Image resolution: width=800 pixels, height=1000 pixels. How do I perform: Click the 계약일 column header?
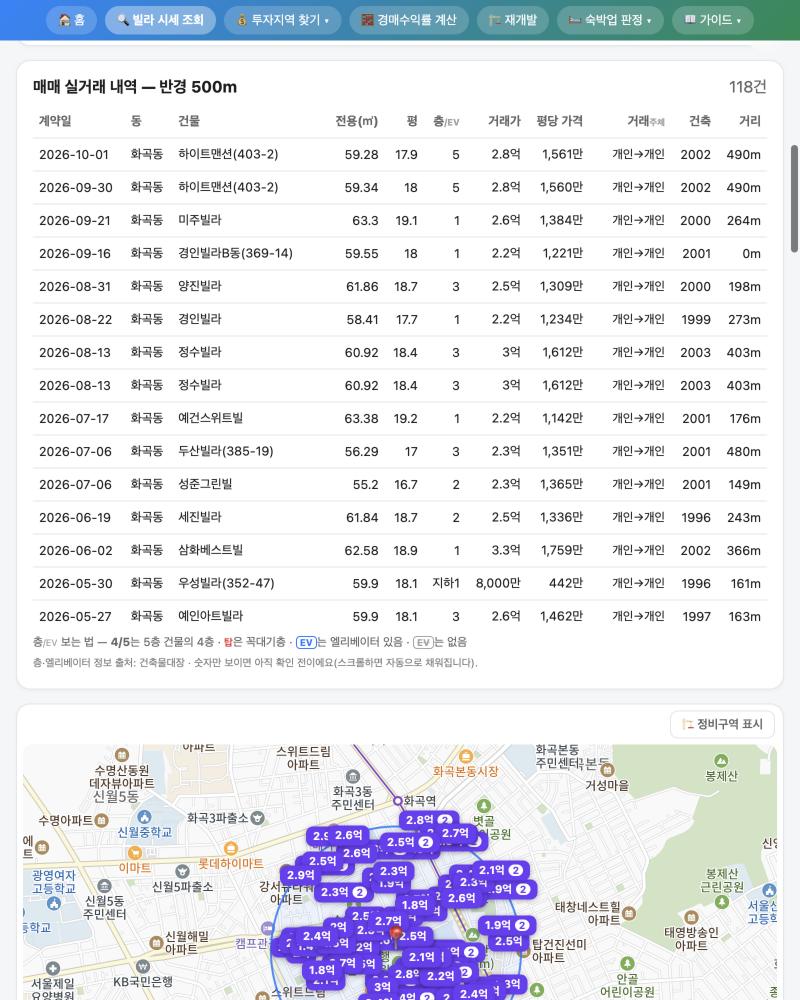(55, 121)
